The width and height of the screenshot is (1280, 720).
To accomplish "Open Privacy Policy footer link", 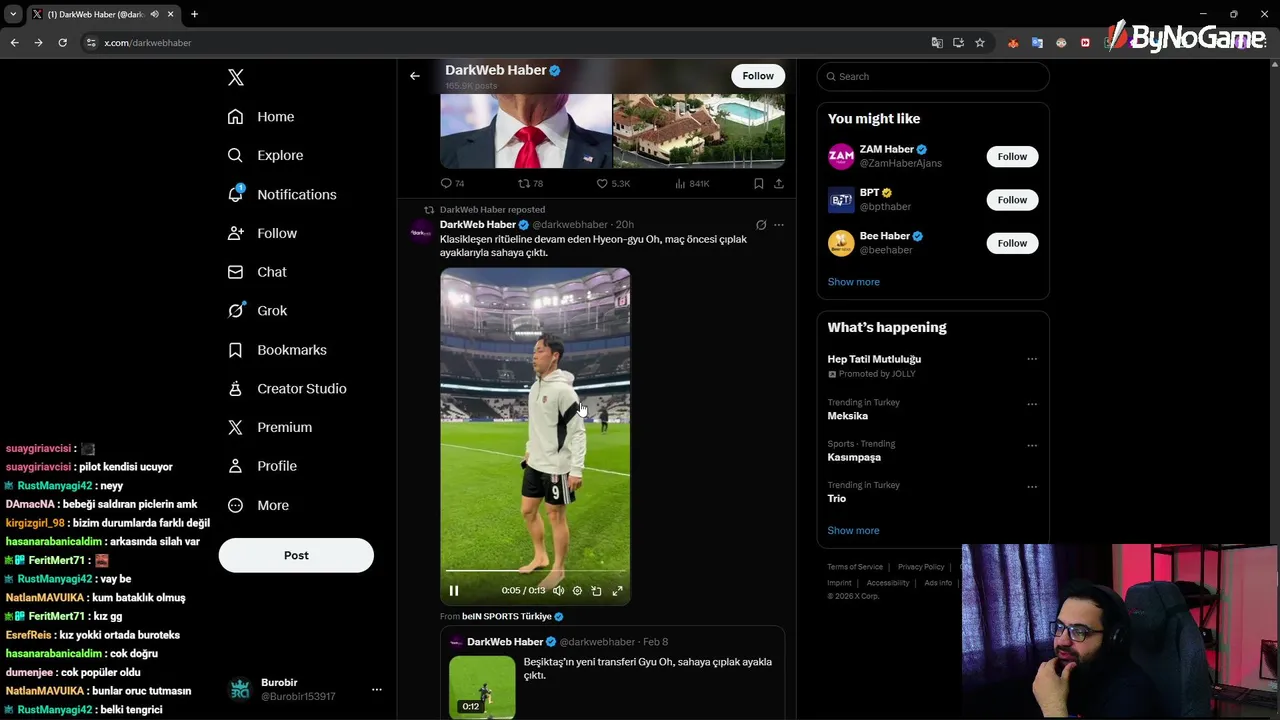I will pyautogui.click(x=921, y=567).
